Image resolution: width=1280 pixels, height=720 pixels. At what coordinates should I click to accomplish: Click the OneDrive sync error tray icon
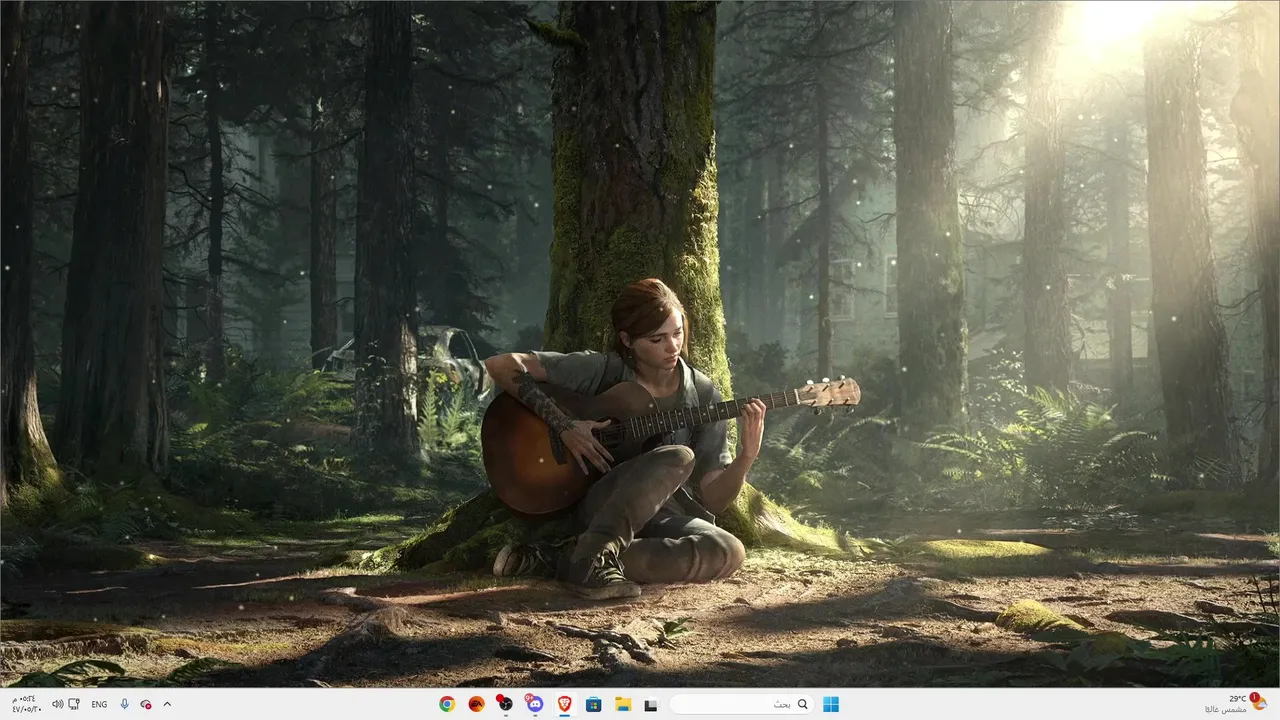[146, 704]
